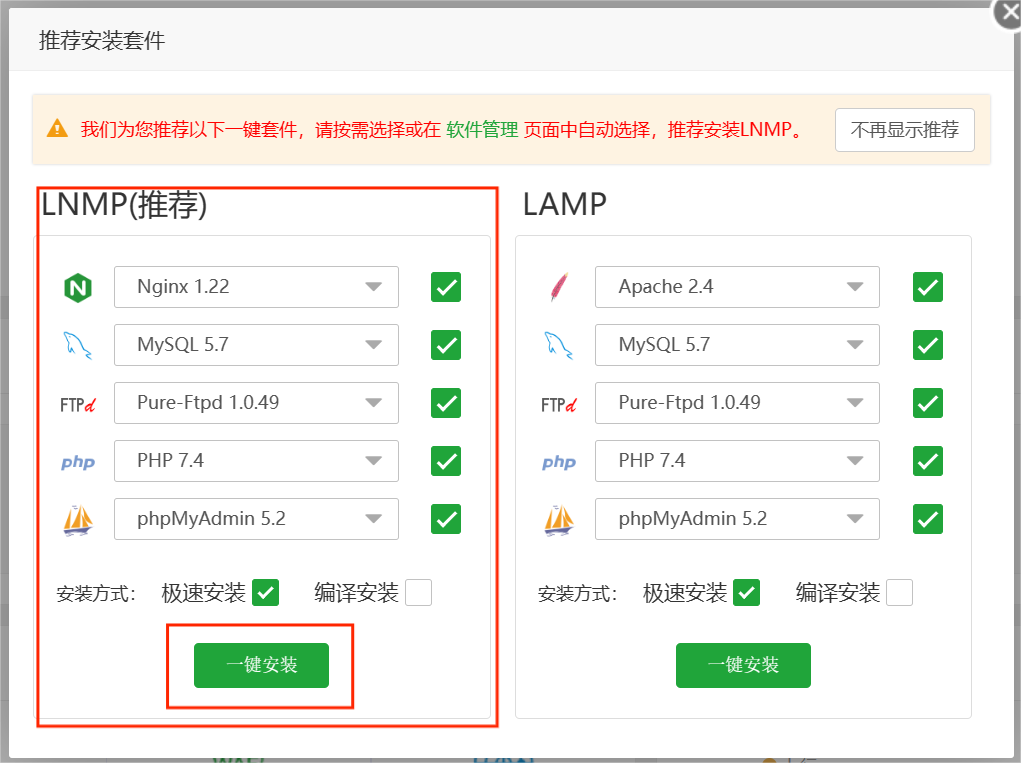Toggle 极速安装 checkbox in LAMP

(746, 592)
